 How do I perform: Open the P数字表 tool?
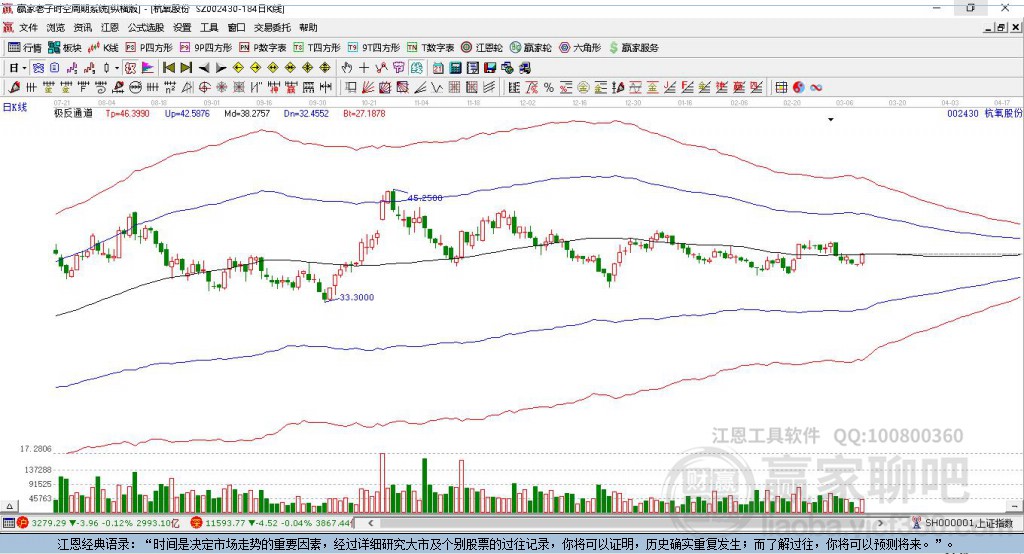pos(263,48)
